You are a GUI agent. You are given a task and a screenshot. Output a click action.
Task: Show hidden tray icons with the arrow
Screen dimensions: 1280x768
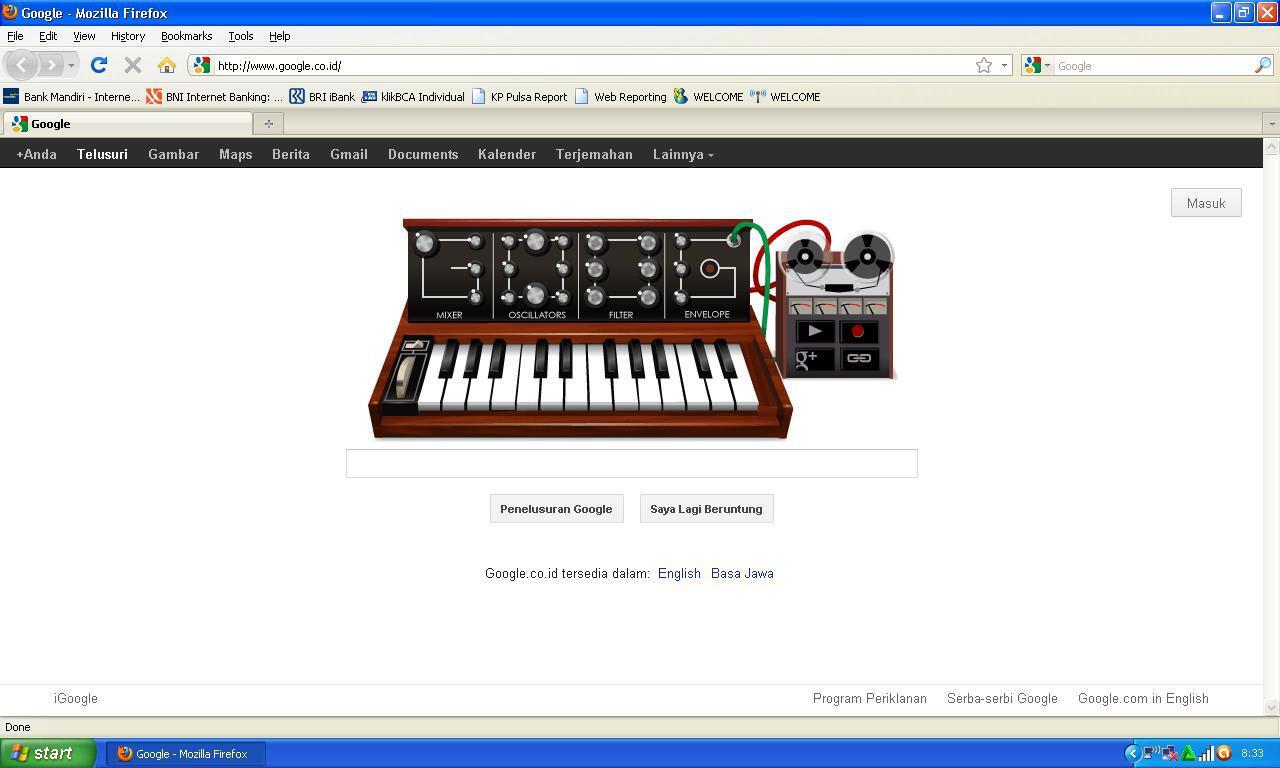tap(1132, 753)
